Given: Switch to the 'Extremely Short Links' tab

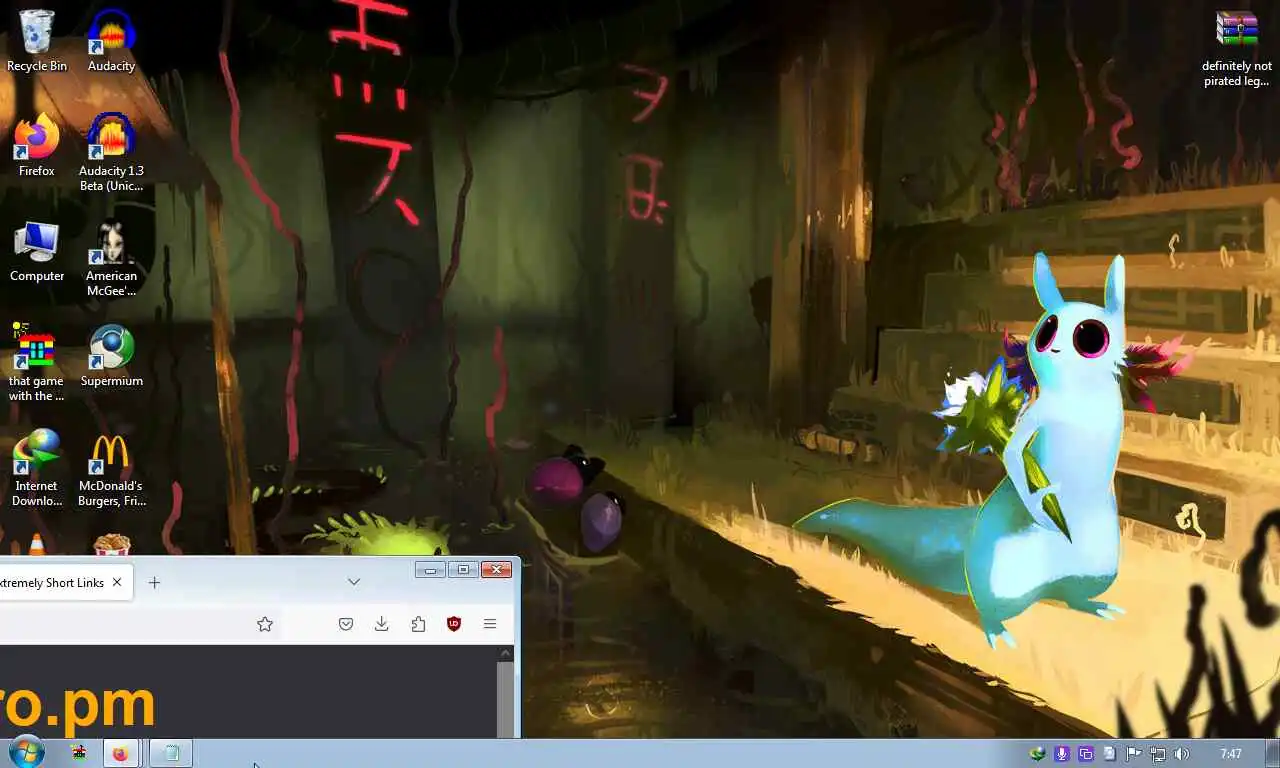Looking at the screenshot, I should 55,582.
